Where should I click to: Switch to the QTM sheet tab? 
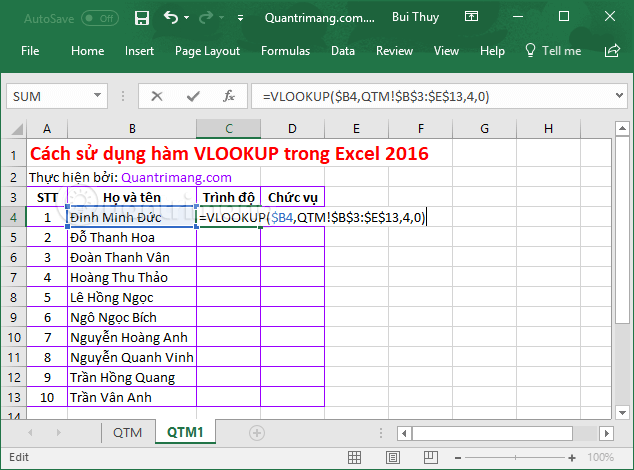127,432
